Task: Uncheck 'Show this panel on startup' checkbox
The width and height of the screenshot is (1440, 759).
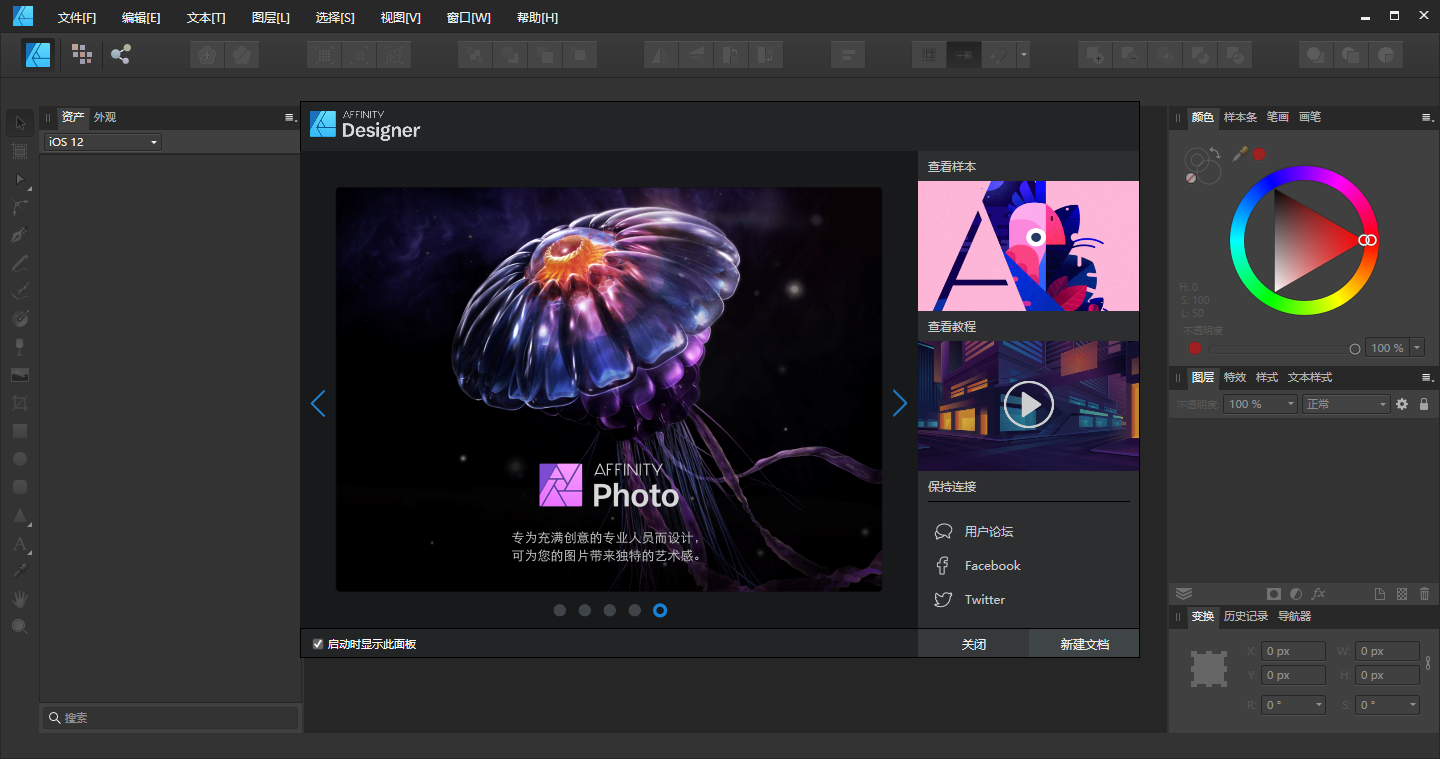Action: pos(318,644)
